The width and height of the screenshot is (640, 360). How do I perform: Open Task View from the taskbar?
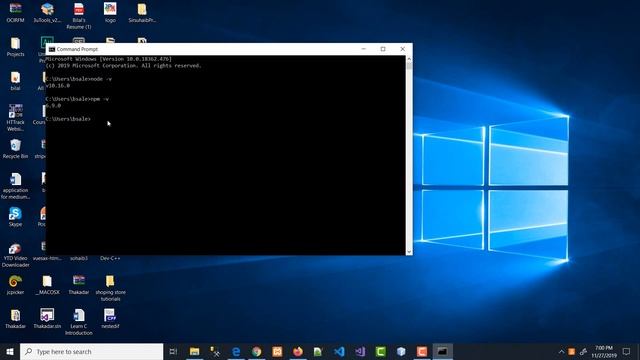tap(173, 351)
